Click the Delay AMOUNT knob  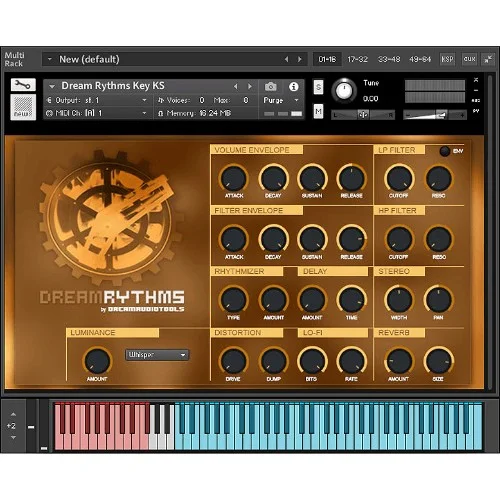point(312,300)
